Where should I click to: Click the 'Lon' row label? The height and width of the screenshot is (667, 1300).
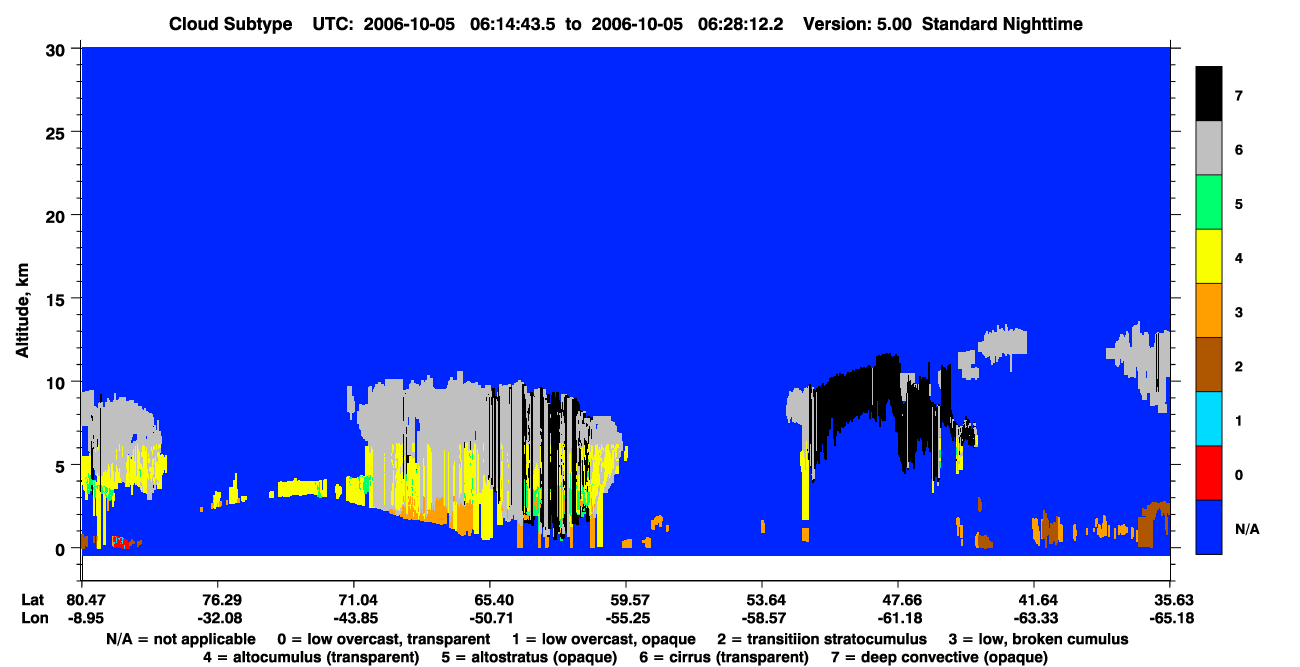coord(33,617)
